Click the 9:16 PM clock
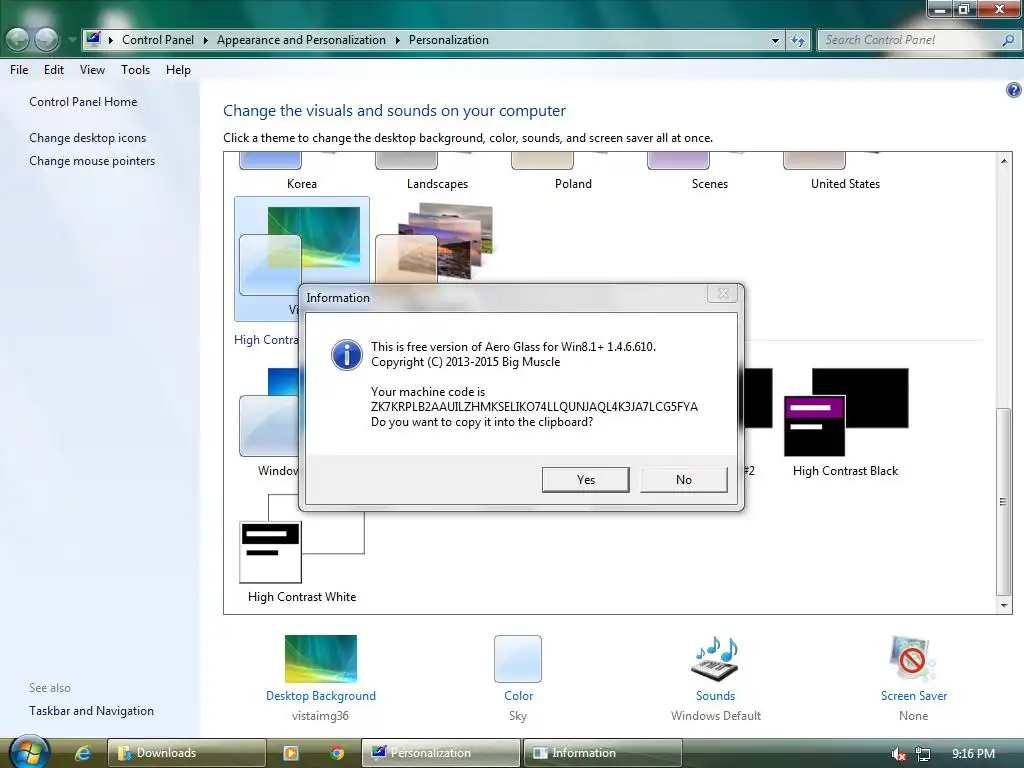 click(973, 754)
